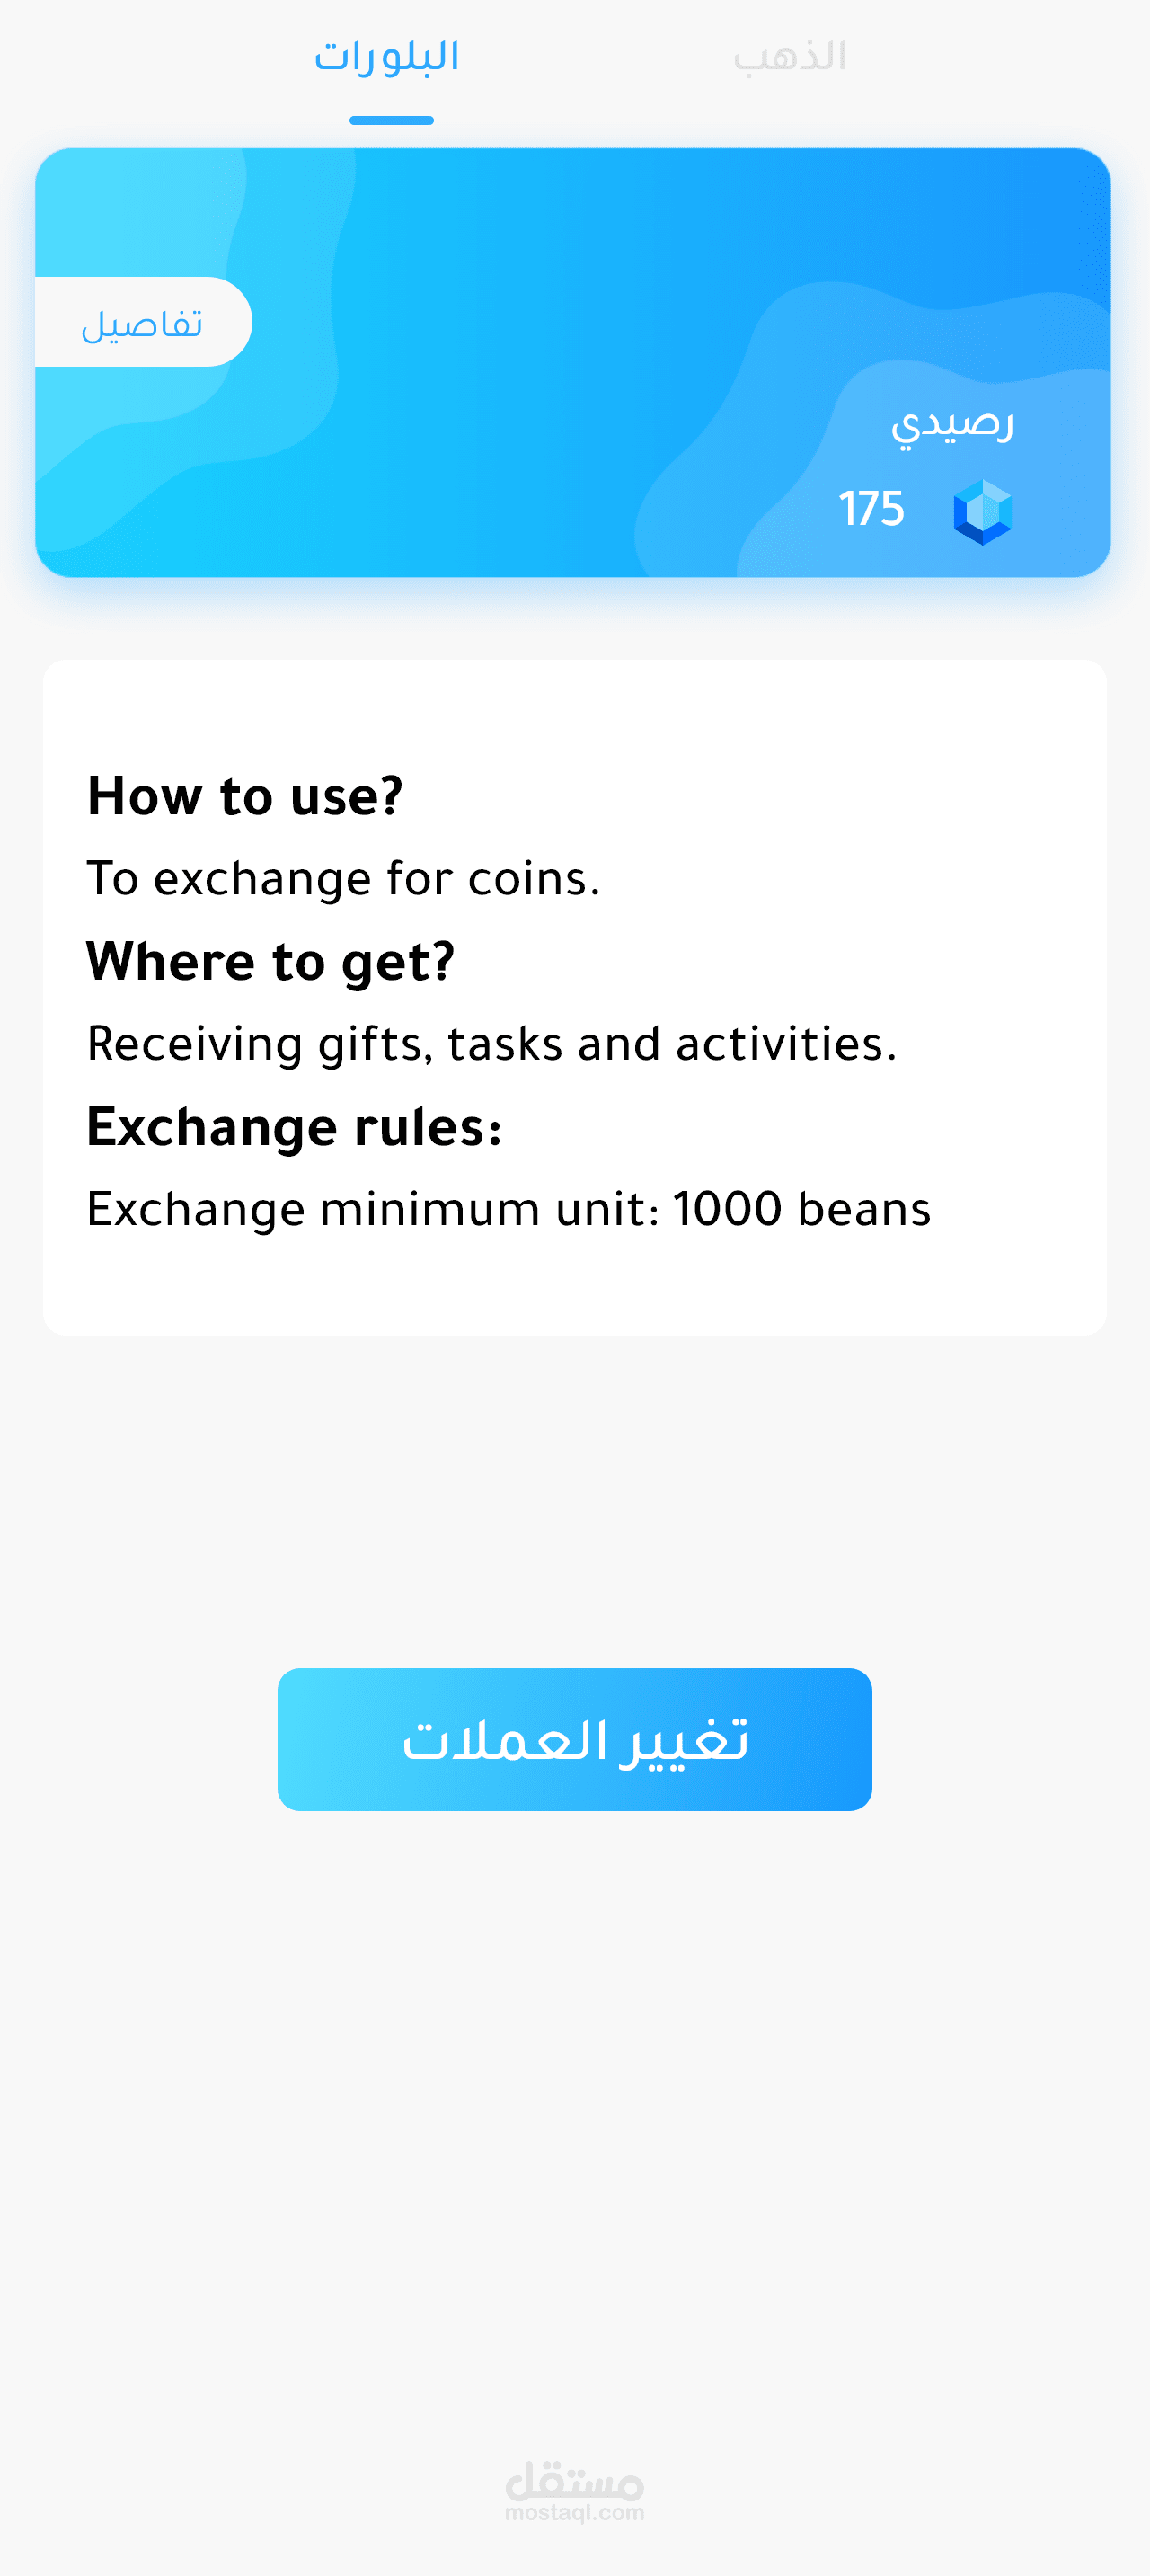Click the "To exchange for coins." text
This screenshot has height=2576, width=1150.
pyautogui.click(x=343, y=879)
